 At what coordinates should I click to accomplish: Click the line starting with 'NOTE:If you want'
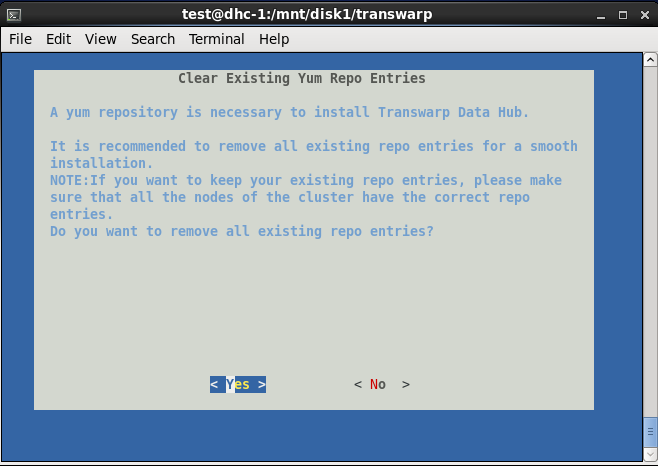click(x=306, y=180)
